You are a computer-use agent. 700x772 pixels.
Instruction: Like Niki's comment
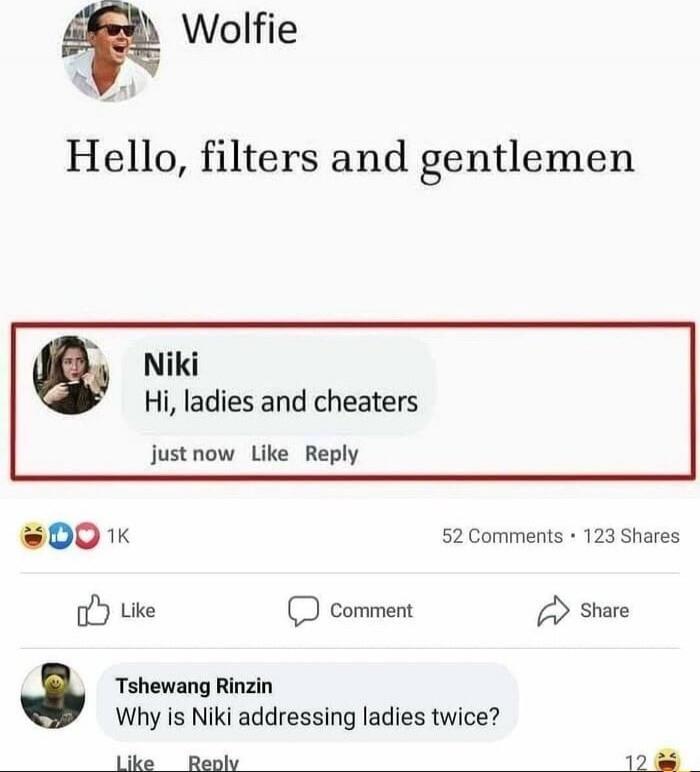[x=270, y=453]
